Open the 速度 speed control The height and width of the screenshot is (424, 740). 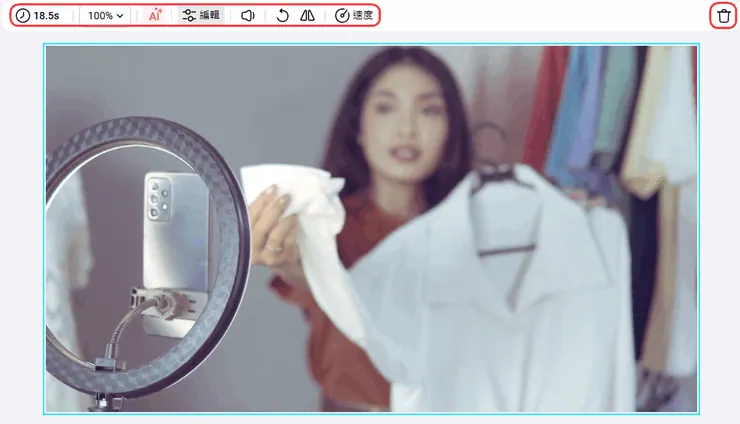[x=354, y=16]
